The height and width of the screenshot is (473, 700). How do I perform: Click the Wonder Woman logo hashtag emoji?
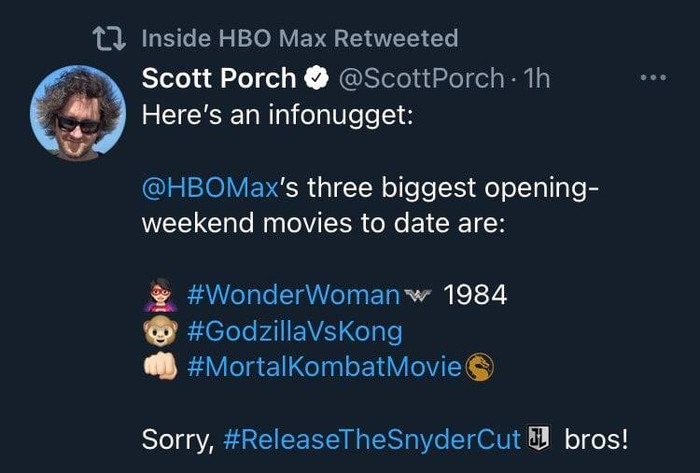[417, 295]
